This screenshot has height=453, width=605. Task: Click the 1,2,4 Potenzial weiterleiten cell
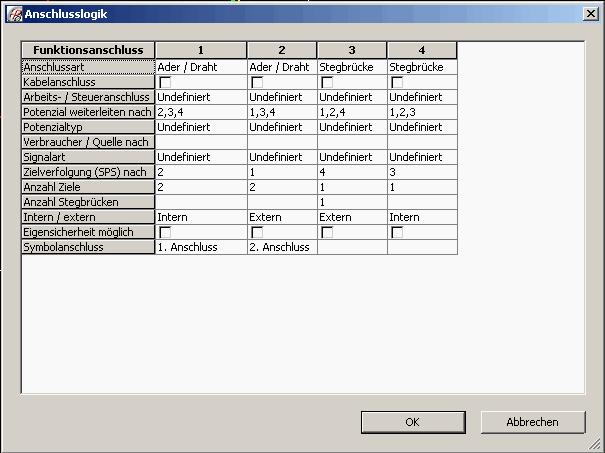pos(352,112)
